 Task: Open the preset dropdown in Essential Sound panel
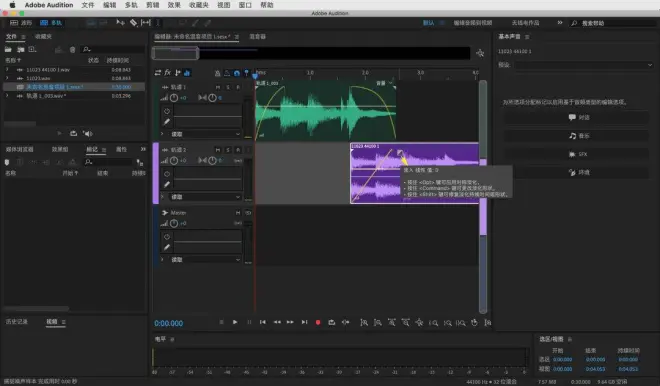click(x=584, y=65)
